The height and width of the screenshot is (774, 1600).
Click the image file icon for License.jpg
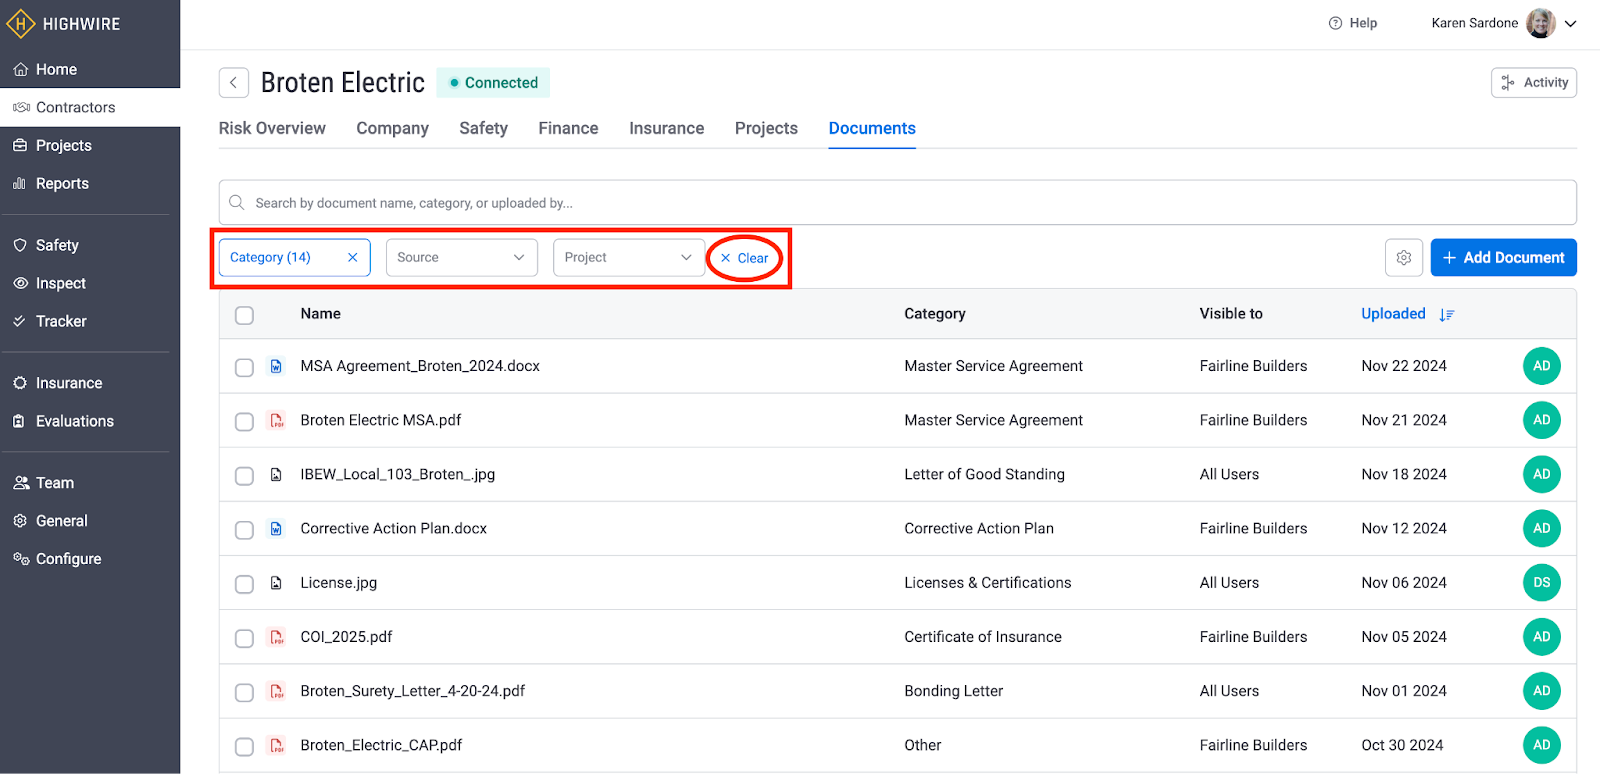click(x=277, y=582)
